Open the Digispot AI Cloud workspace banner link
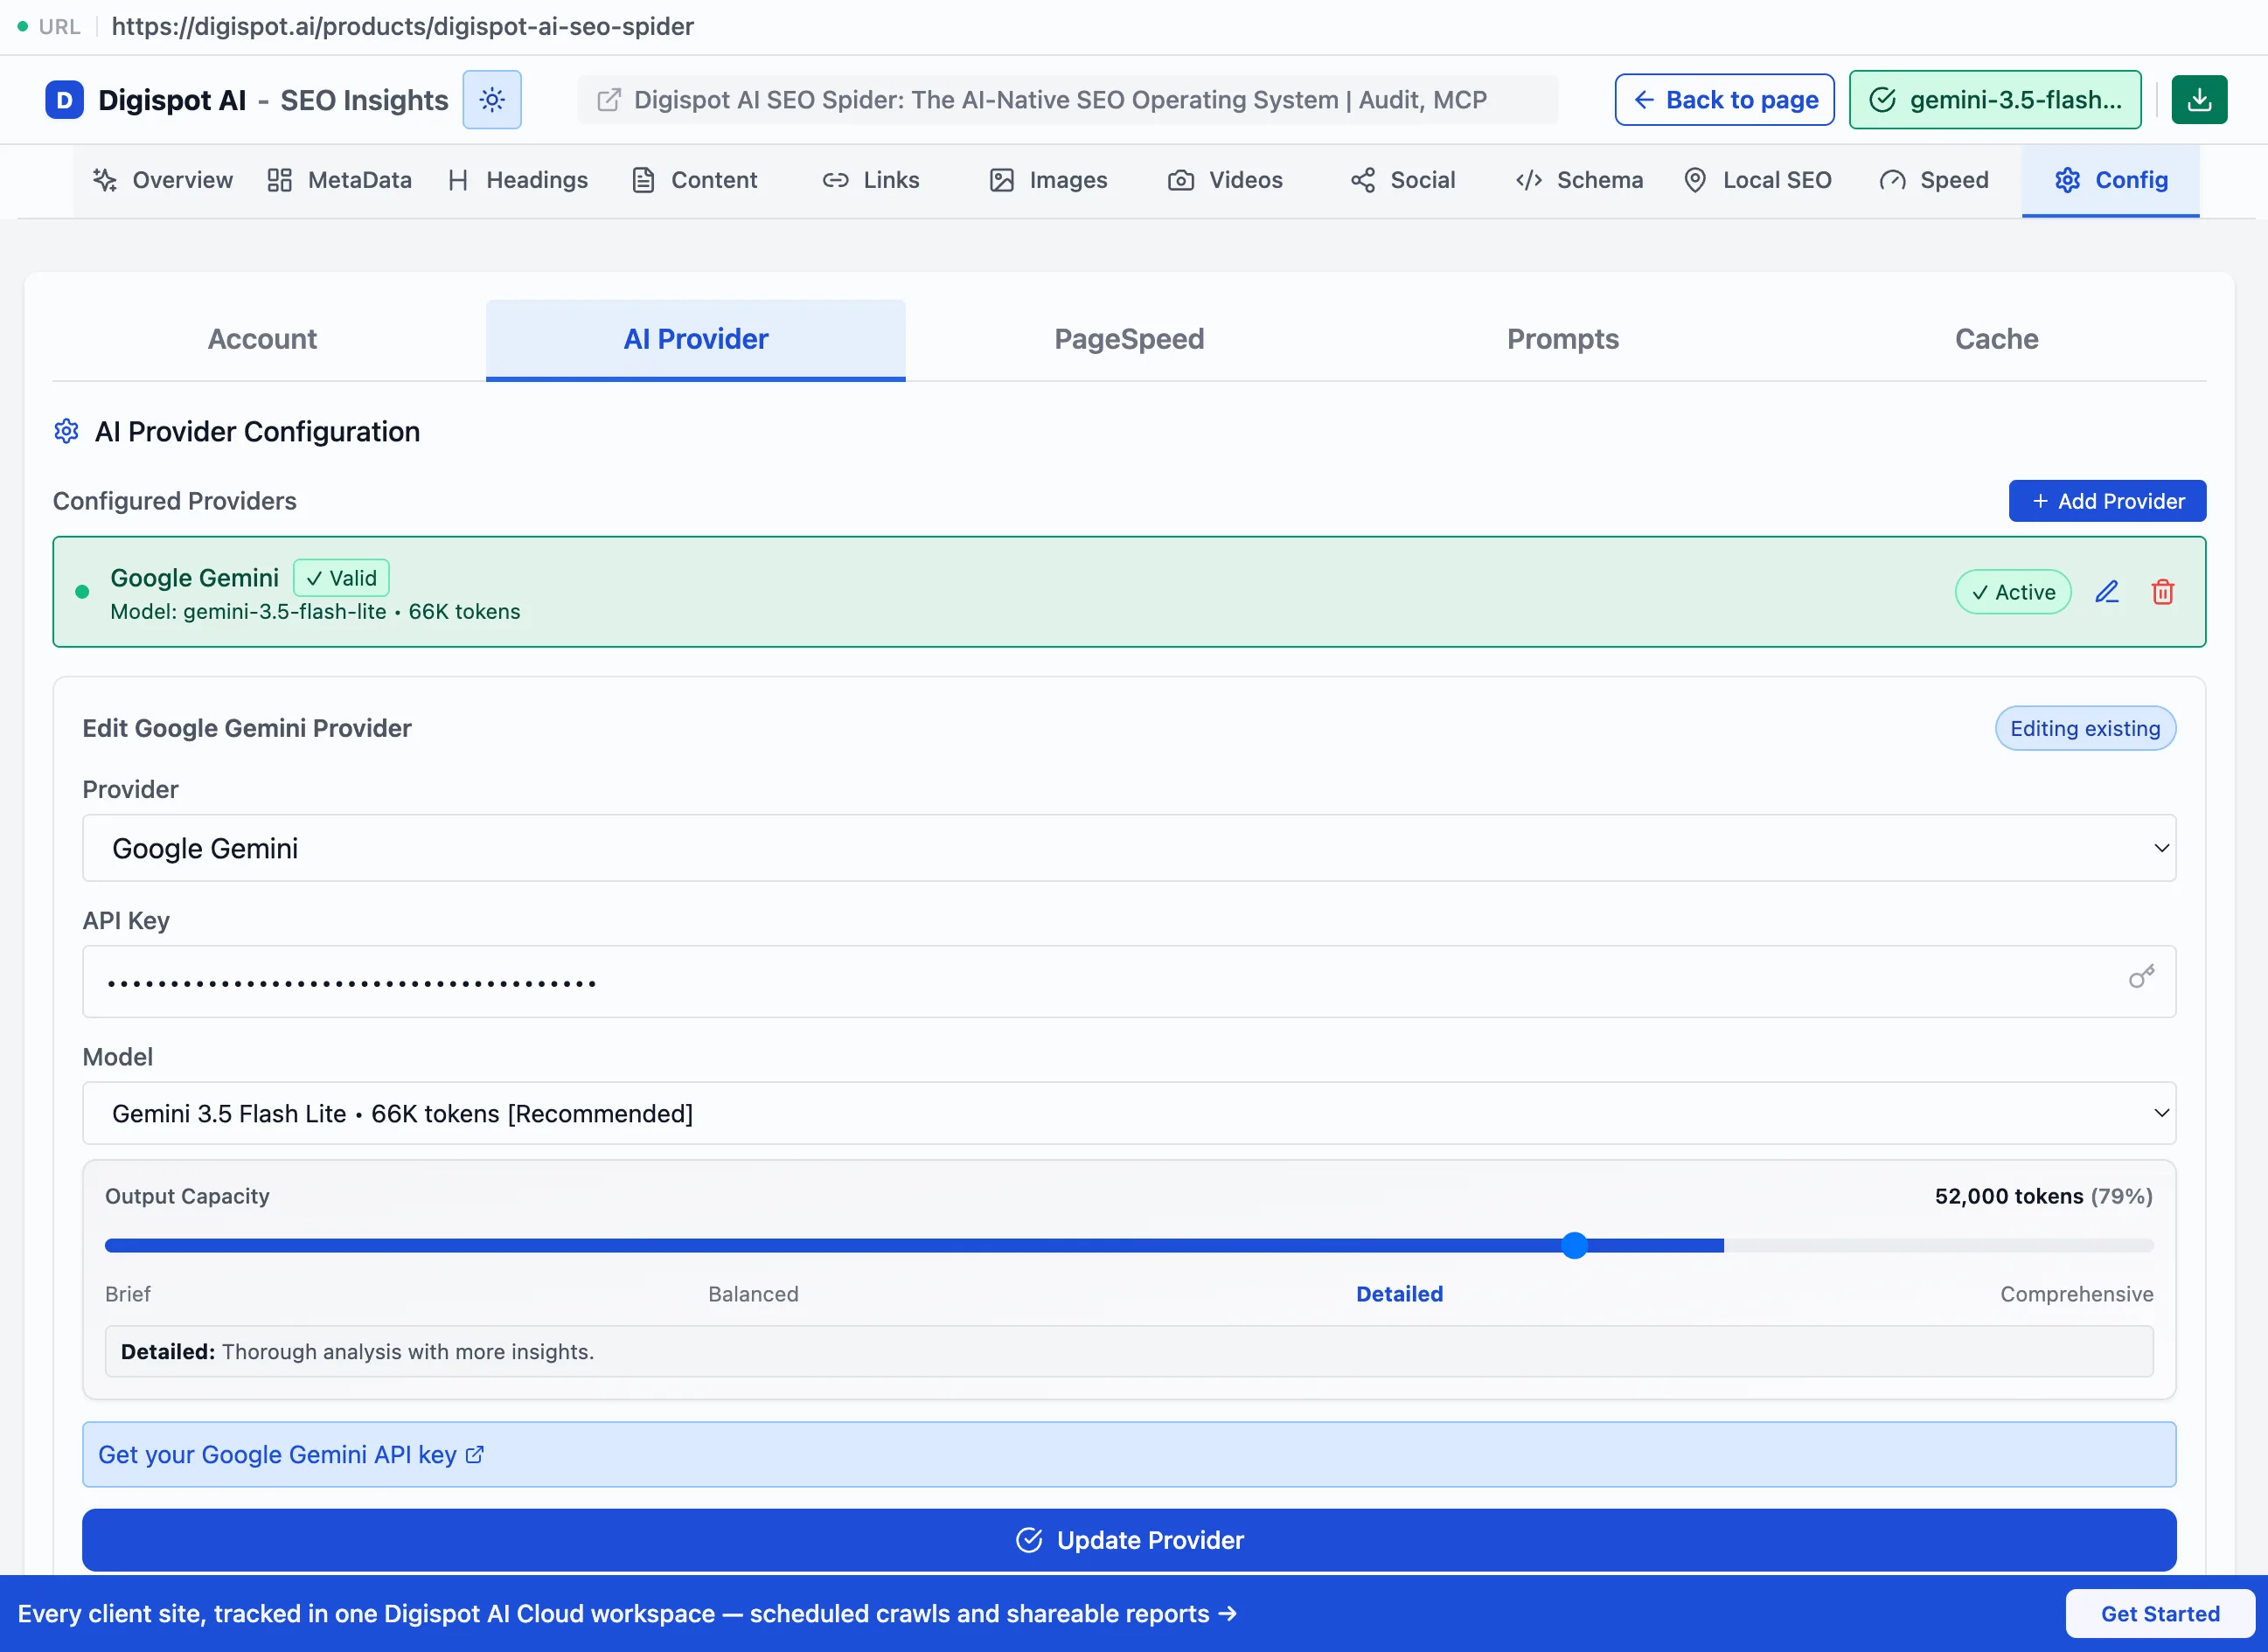 (627, 1614)
